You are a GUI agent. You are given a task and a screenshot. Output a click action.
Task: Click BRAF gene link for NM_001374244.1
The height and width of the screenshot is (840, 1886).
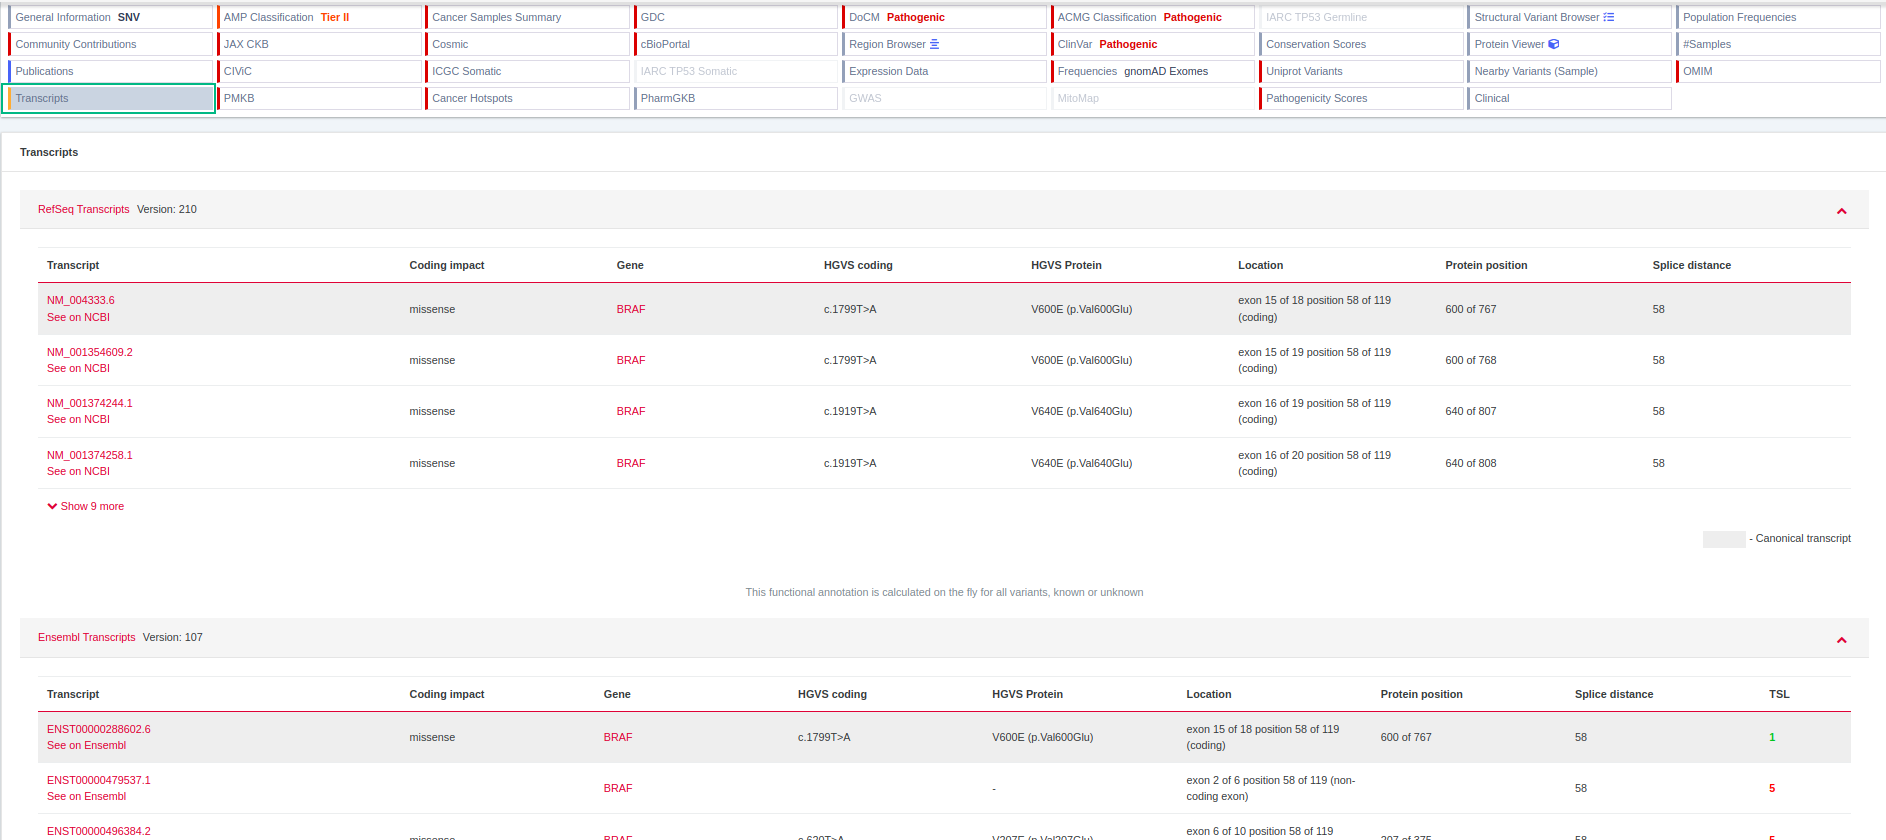tap(631, 411)
